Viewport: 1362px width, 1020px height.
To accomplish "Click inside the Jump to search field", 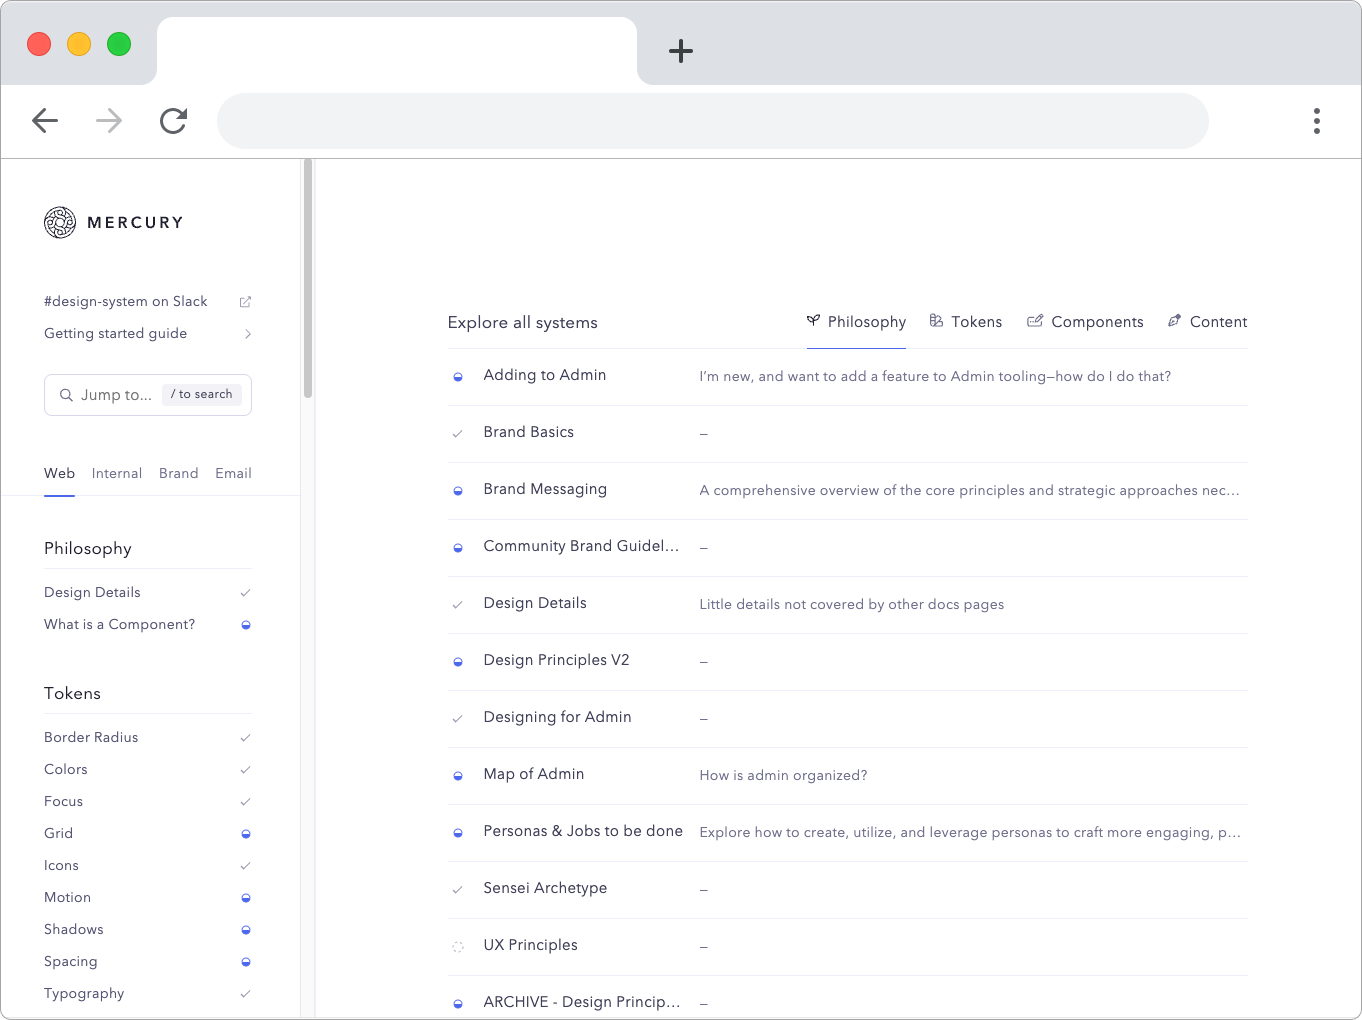I will pyautogui.click(x=130, y=395).
